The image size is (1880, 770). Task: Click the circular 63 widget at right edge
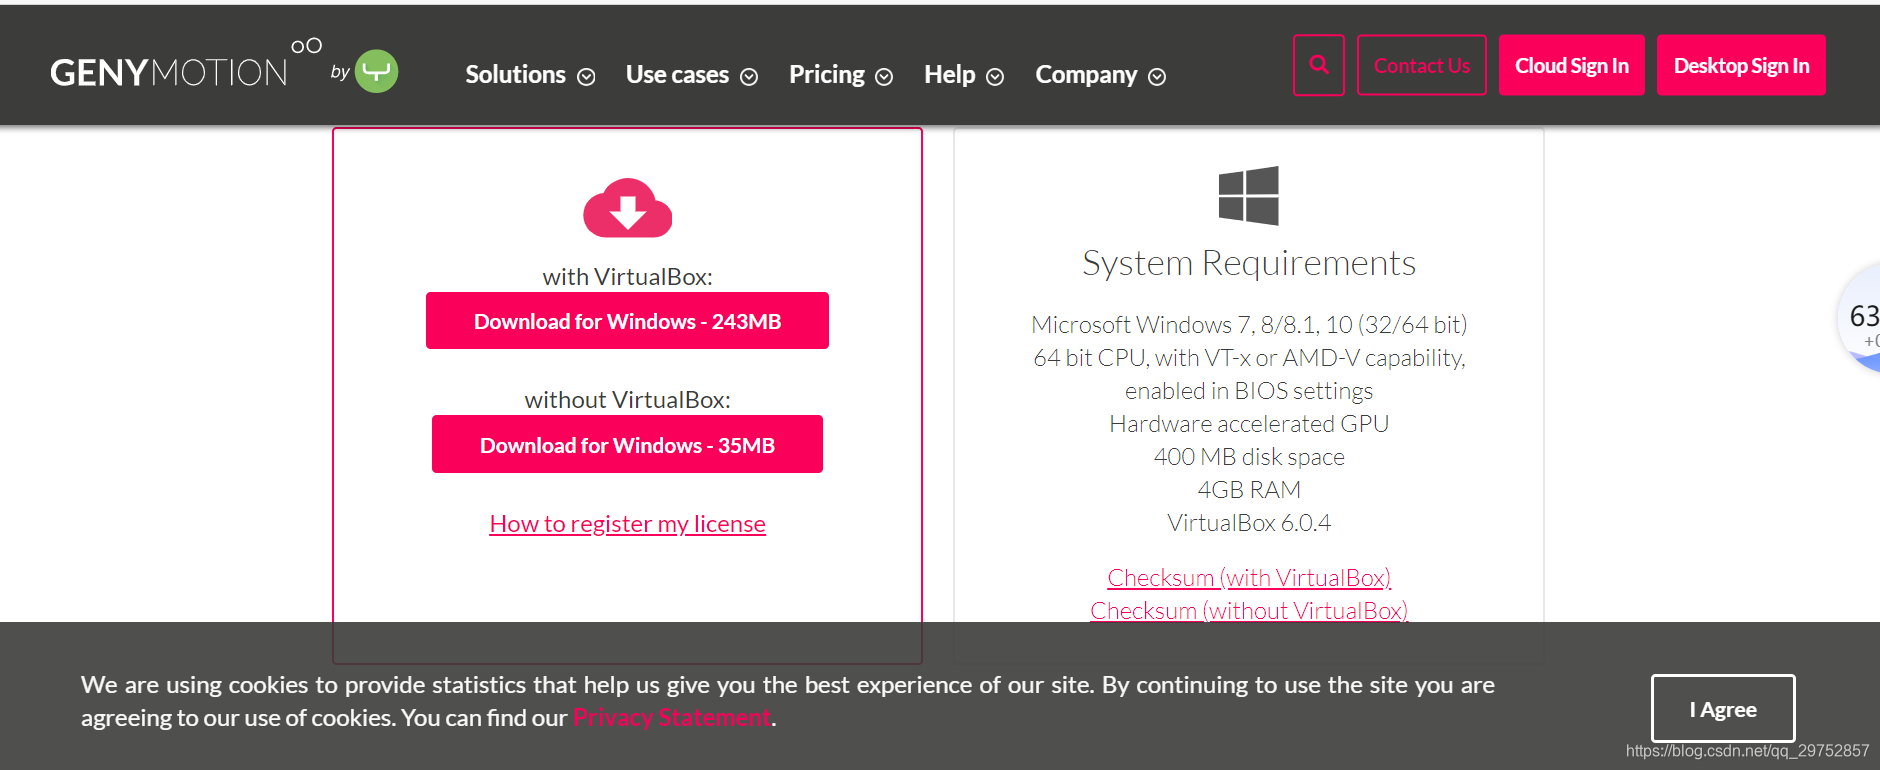1861,318
